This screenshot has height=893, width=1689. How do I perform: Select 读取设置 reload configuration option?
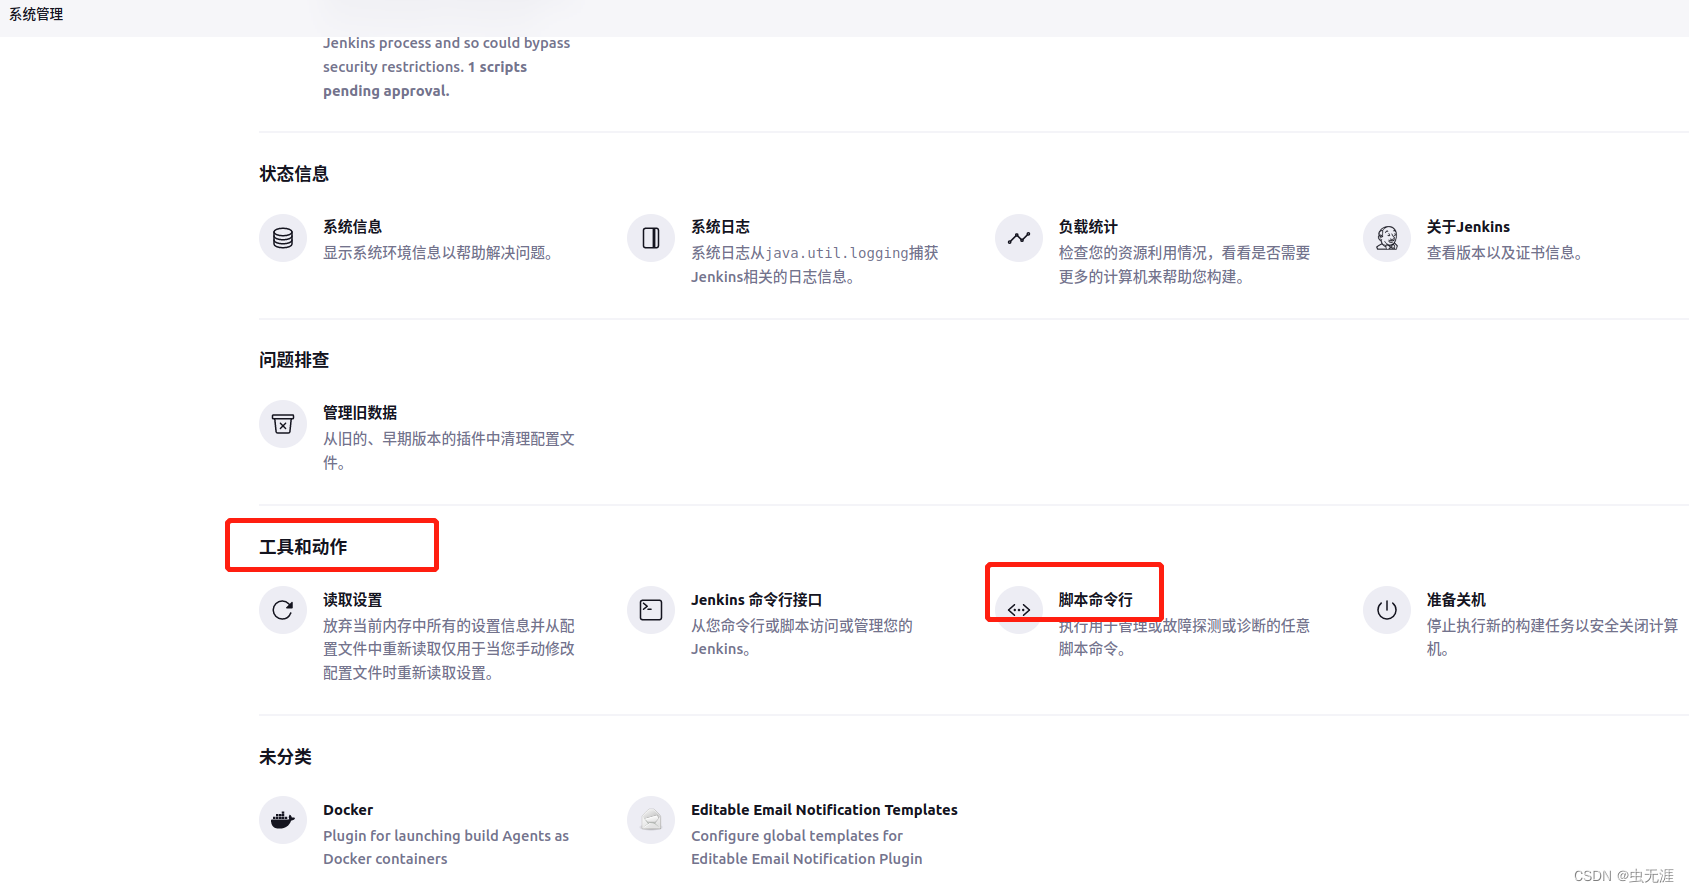click(352, 600)
